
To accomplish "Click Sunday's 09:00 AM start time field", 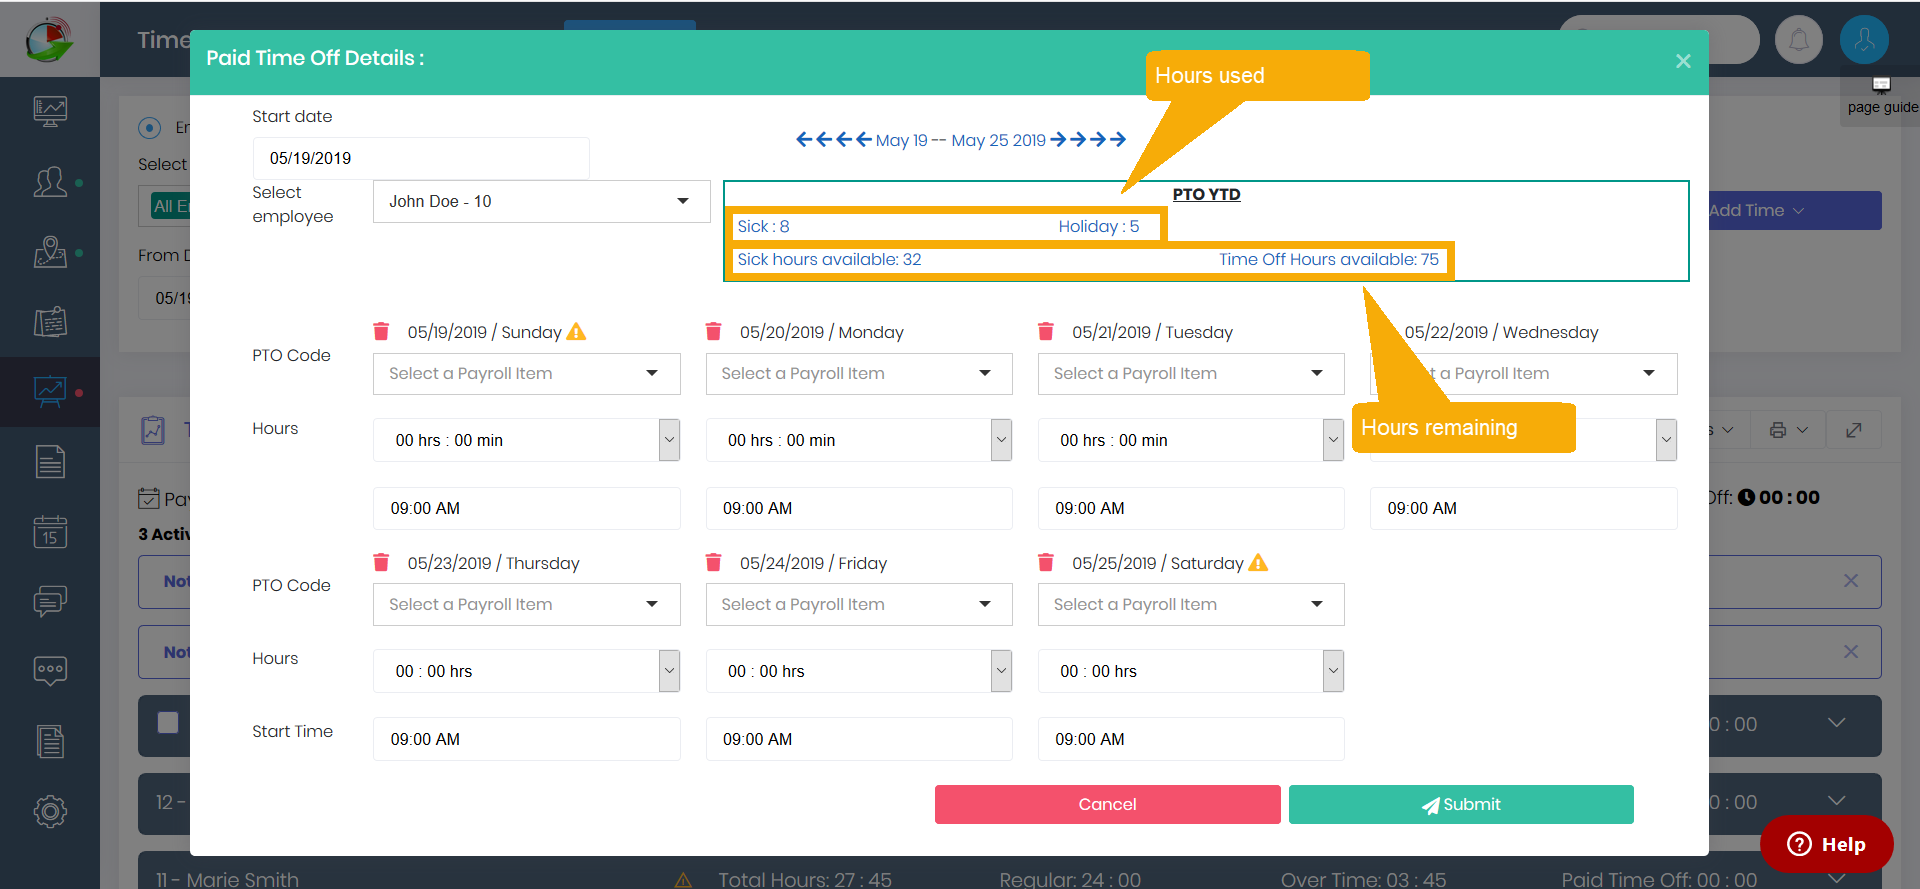I will [527, 508].
